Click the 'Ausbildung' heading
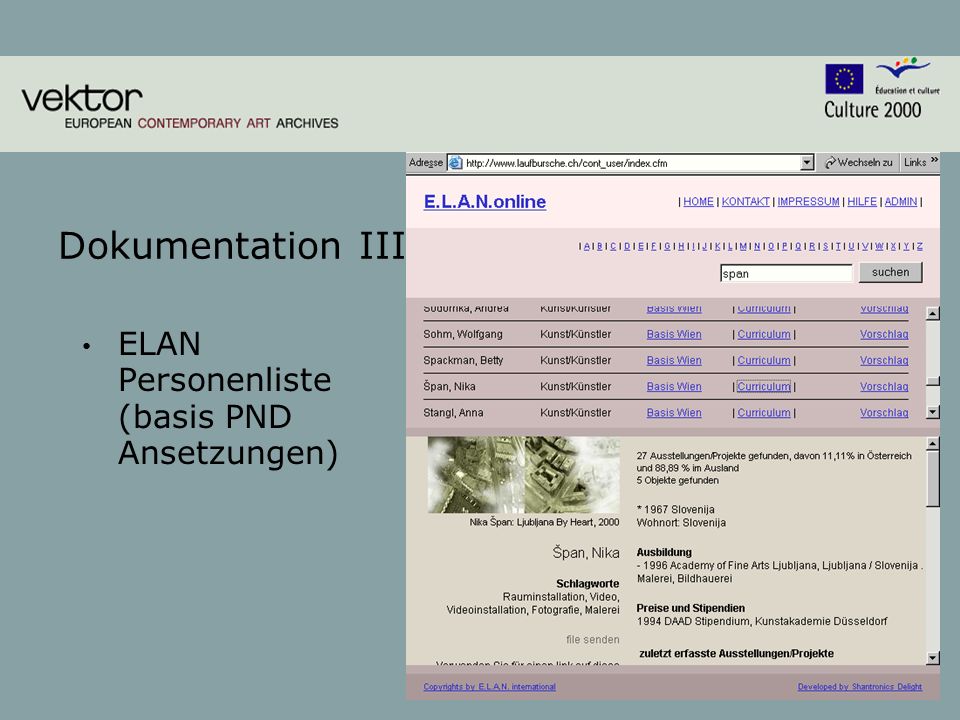The height and width of the screenshot is (720, 960). 664,552
